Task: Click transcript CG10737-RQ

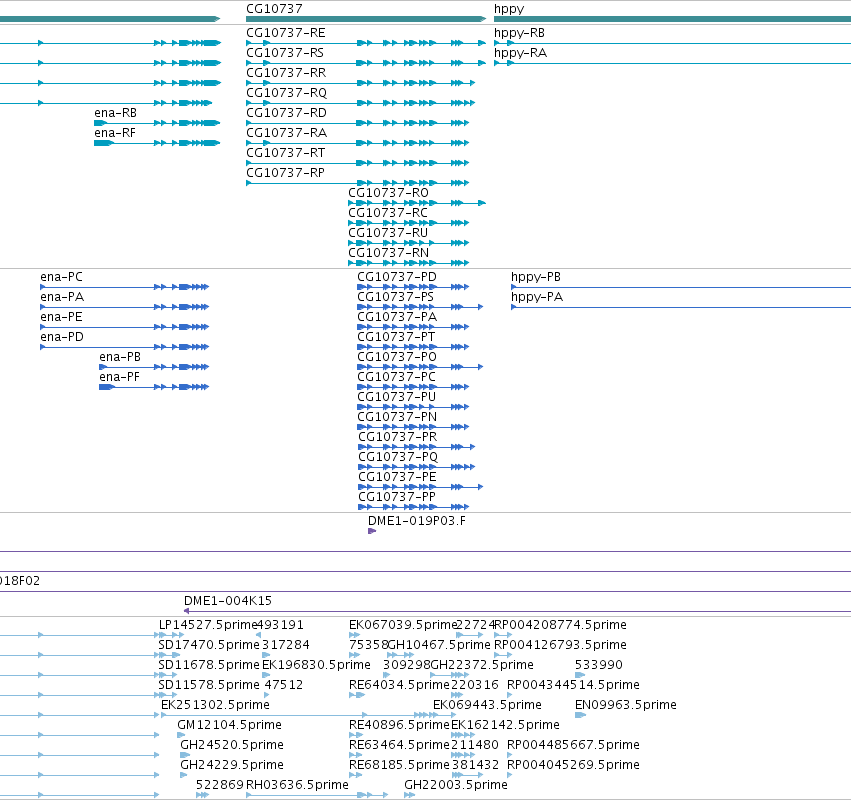Action: point(287,93)
